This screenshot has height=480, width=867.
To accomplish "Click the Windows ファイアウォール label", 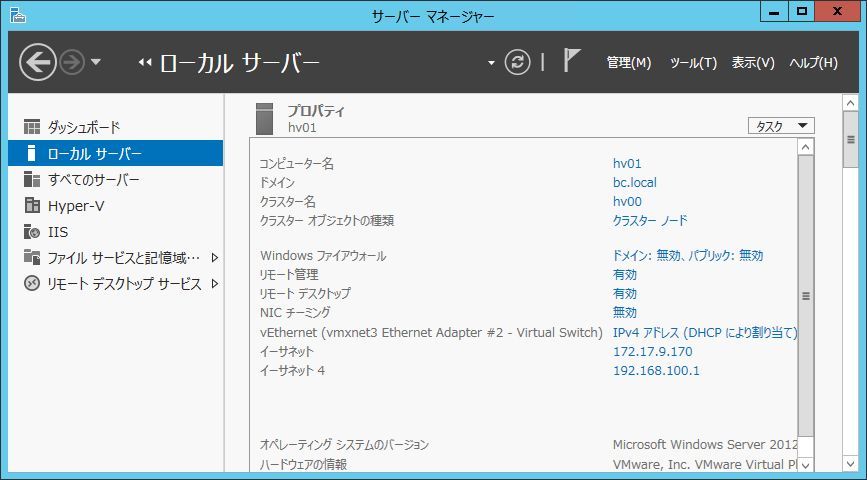I will pos(323,256).
